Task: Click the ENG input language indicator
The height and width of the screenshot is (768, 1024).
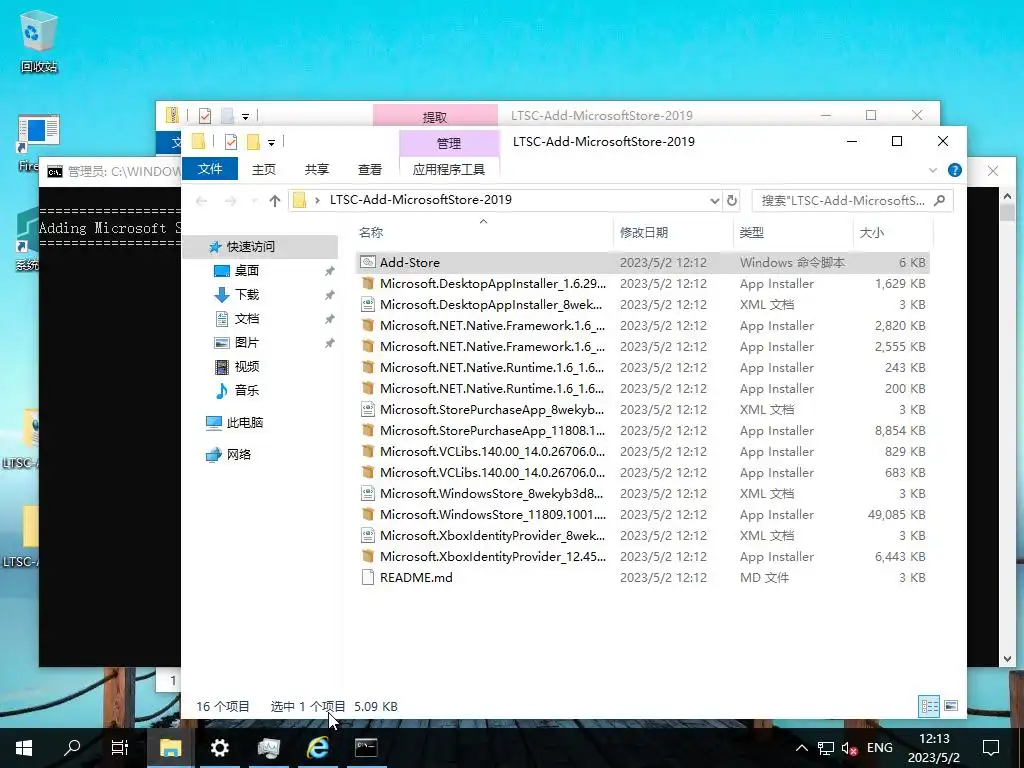Action: point(880,748)
